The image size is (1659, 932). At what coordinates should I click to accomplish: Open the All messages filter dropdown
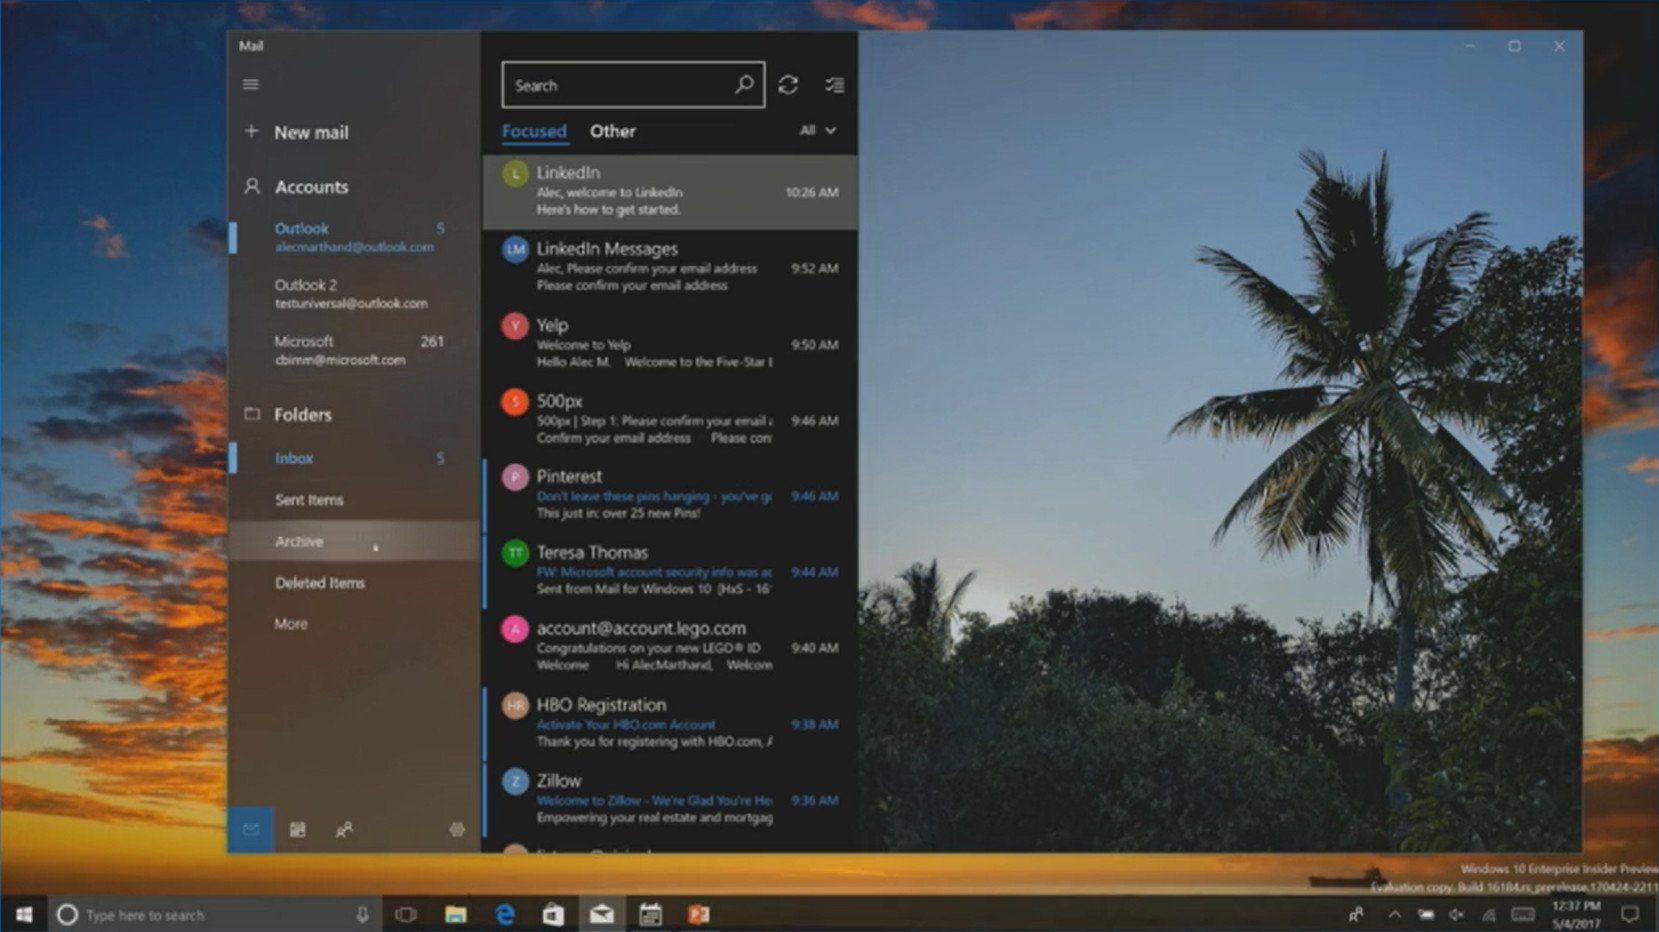816,131
